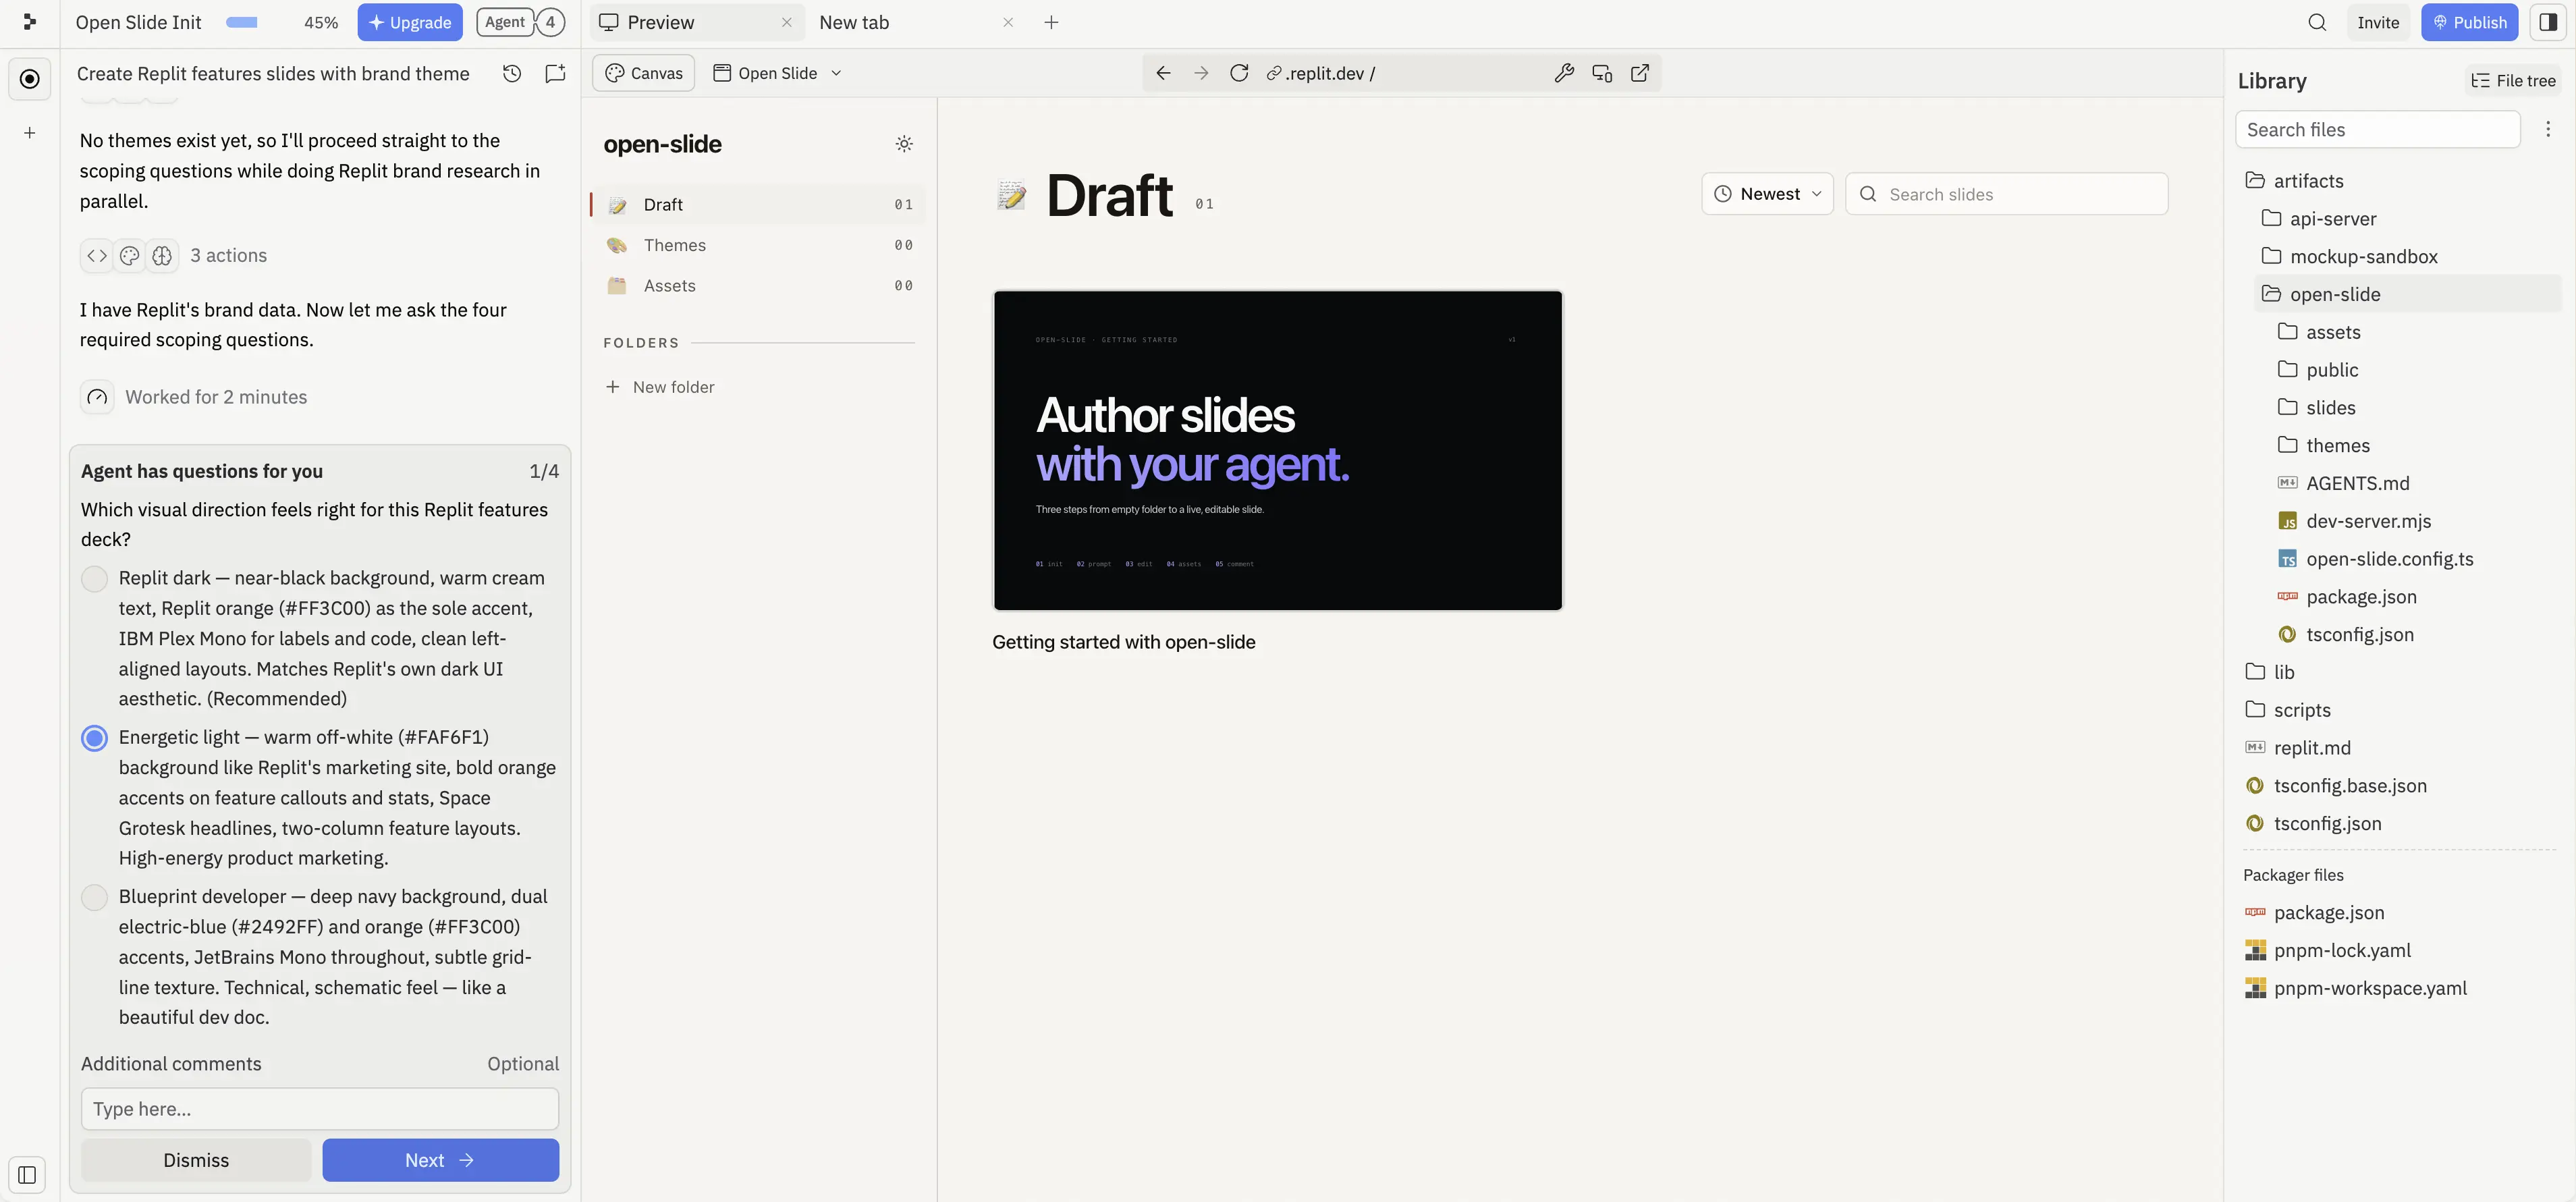This screenshot has height=1202, width=2576.
Task: Select Replit dark radio option
Action: 94,579
